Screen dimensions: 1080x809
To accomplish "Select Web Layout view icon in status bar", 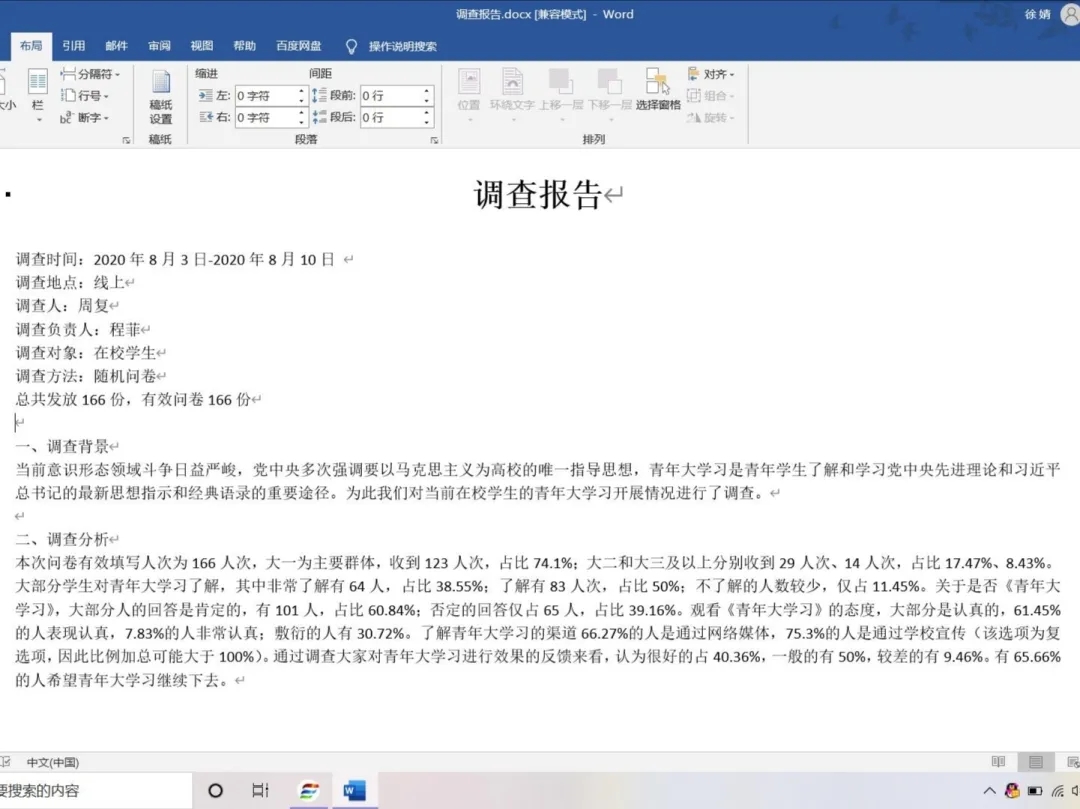I will coord(1073,762).
